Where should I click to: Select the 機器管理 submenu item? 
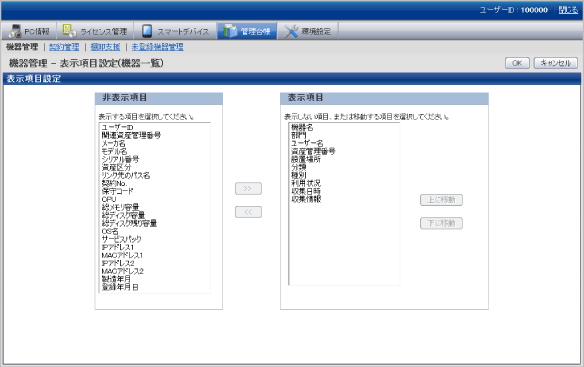[x=22, y=47]
